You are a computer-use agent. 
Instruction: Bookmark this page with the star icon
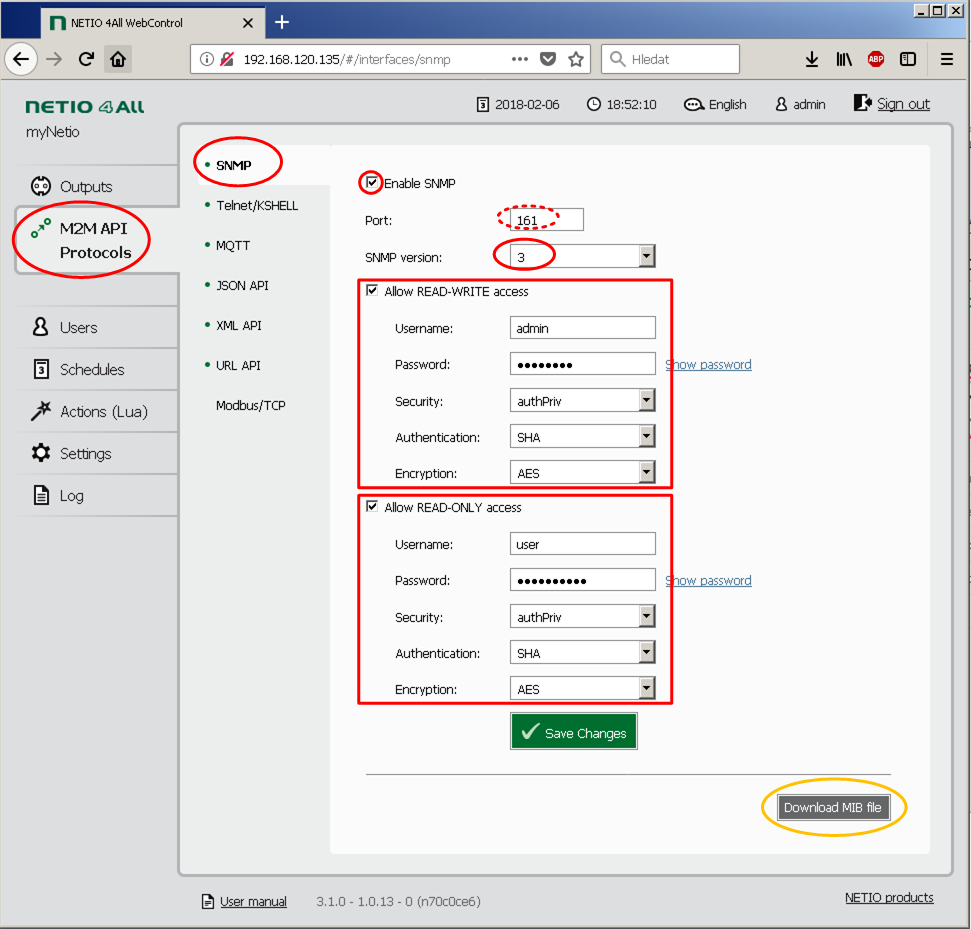[576, 59]
